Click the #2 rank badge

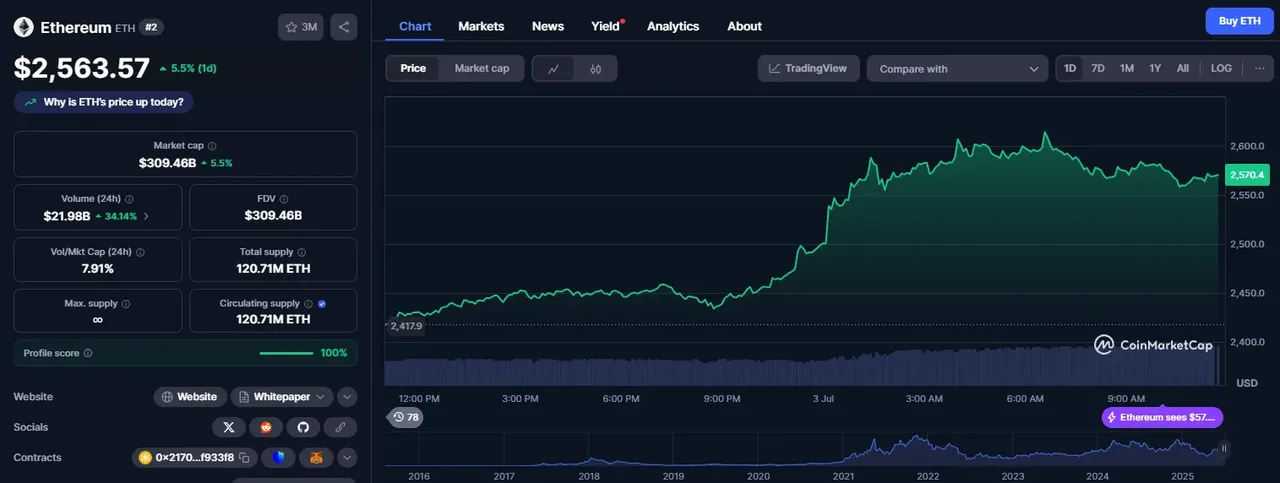[151, 27]
